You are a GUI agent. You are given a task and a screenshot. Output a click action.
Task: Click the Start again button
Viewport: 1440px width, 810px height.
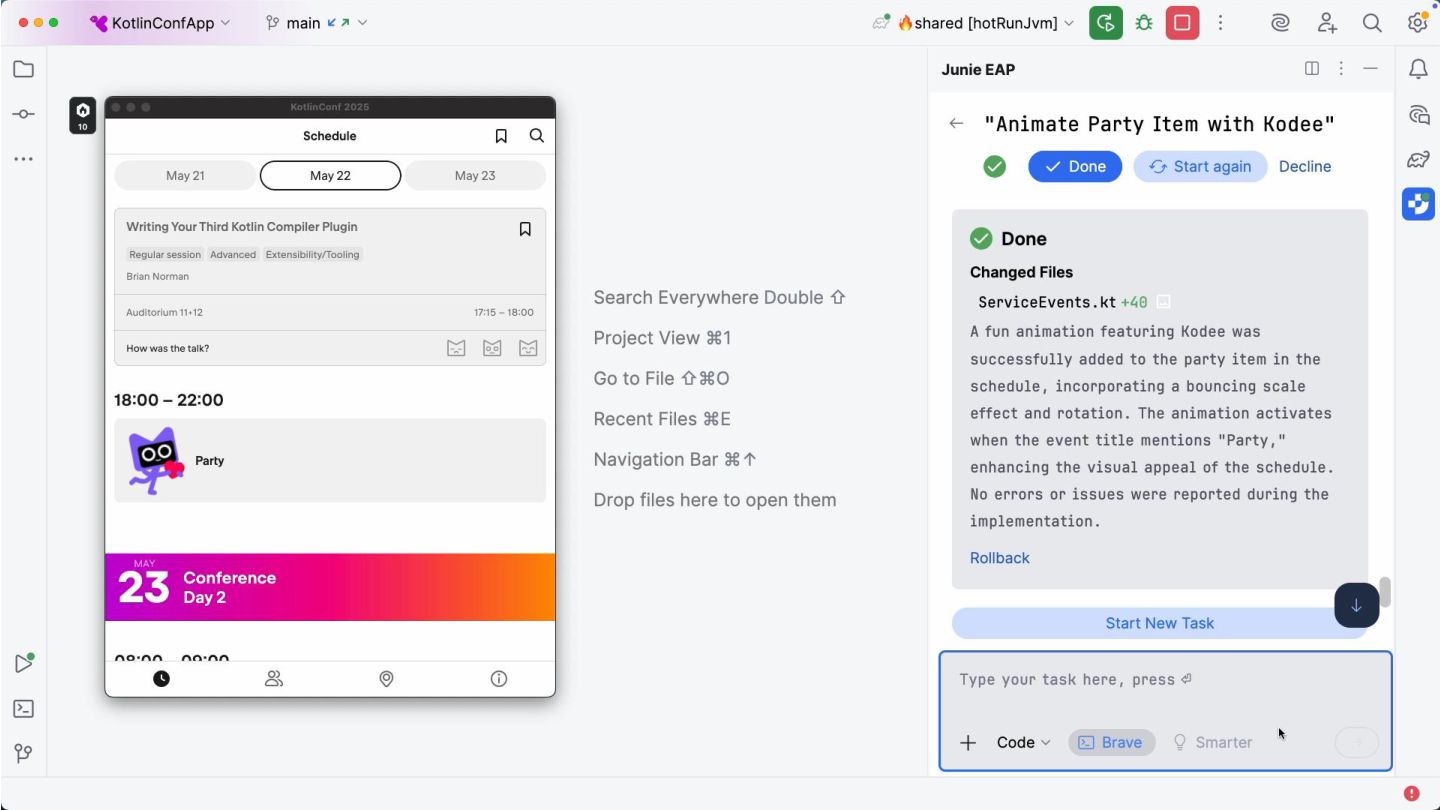[1200, 167]
